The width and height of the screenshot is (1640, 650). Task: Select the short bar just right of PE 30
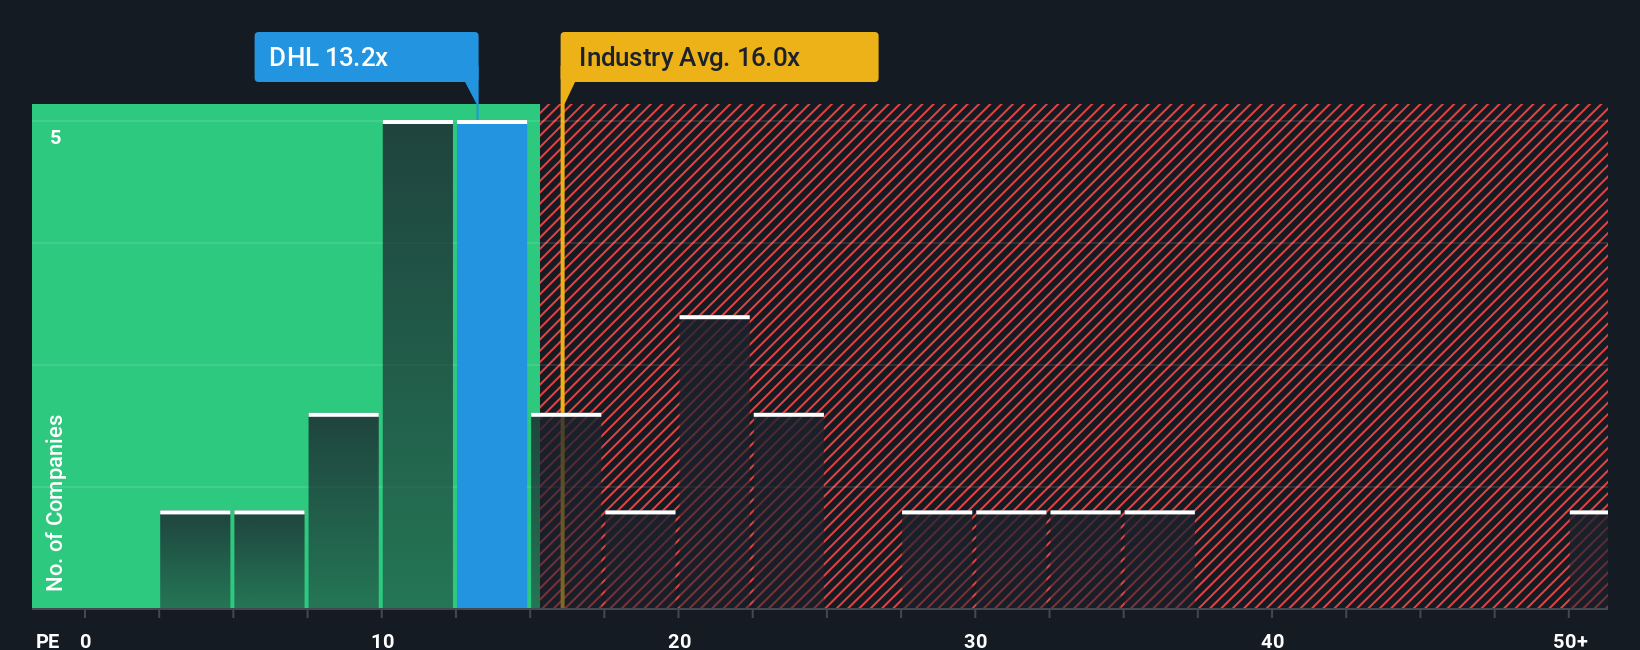[x=1011, y=560]
